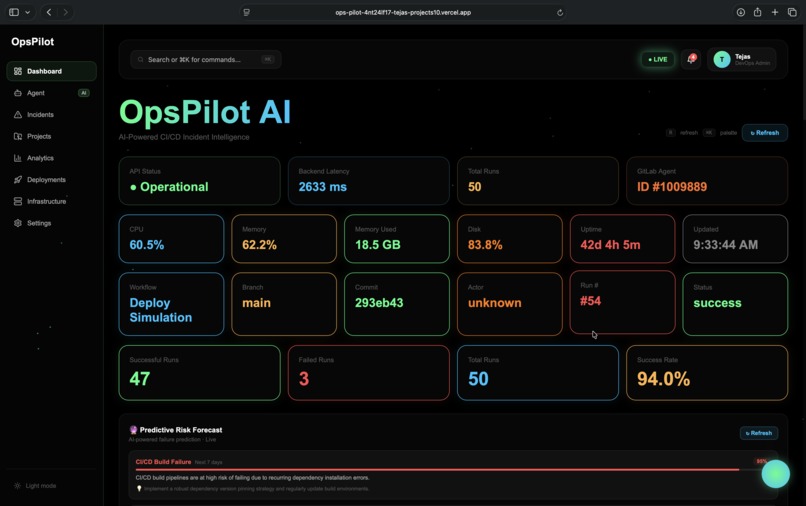Toggle the browser sidebar panel icon

pyautogui.click(x=14, y=12)
